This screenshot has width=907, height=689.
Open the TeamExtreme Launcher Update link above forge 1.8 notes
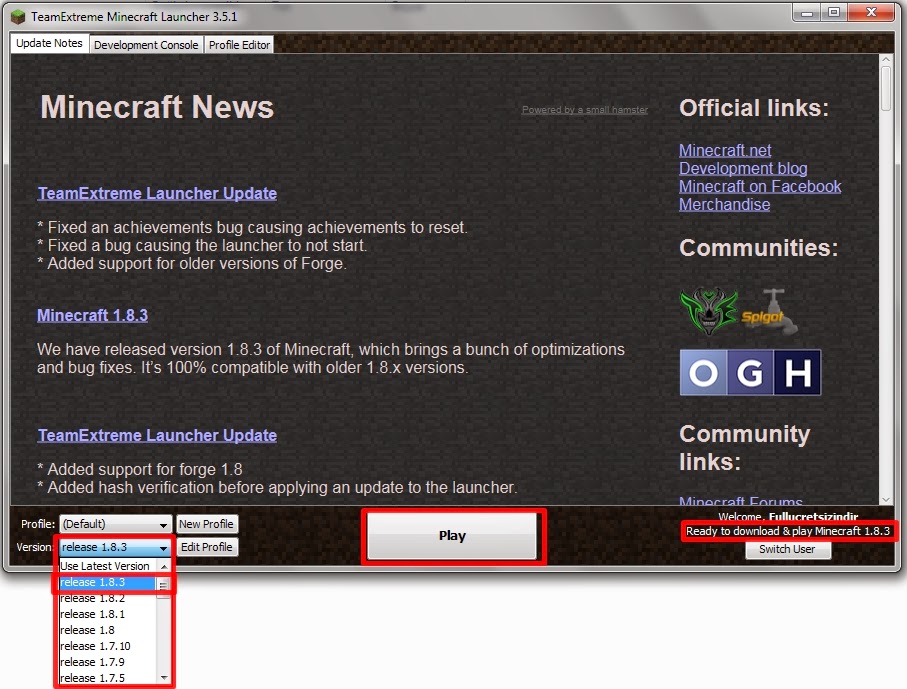tap(157, 435)
